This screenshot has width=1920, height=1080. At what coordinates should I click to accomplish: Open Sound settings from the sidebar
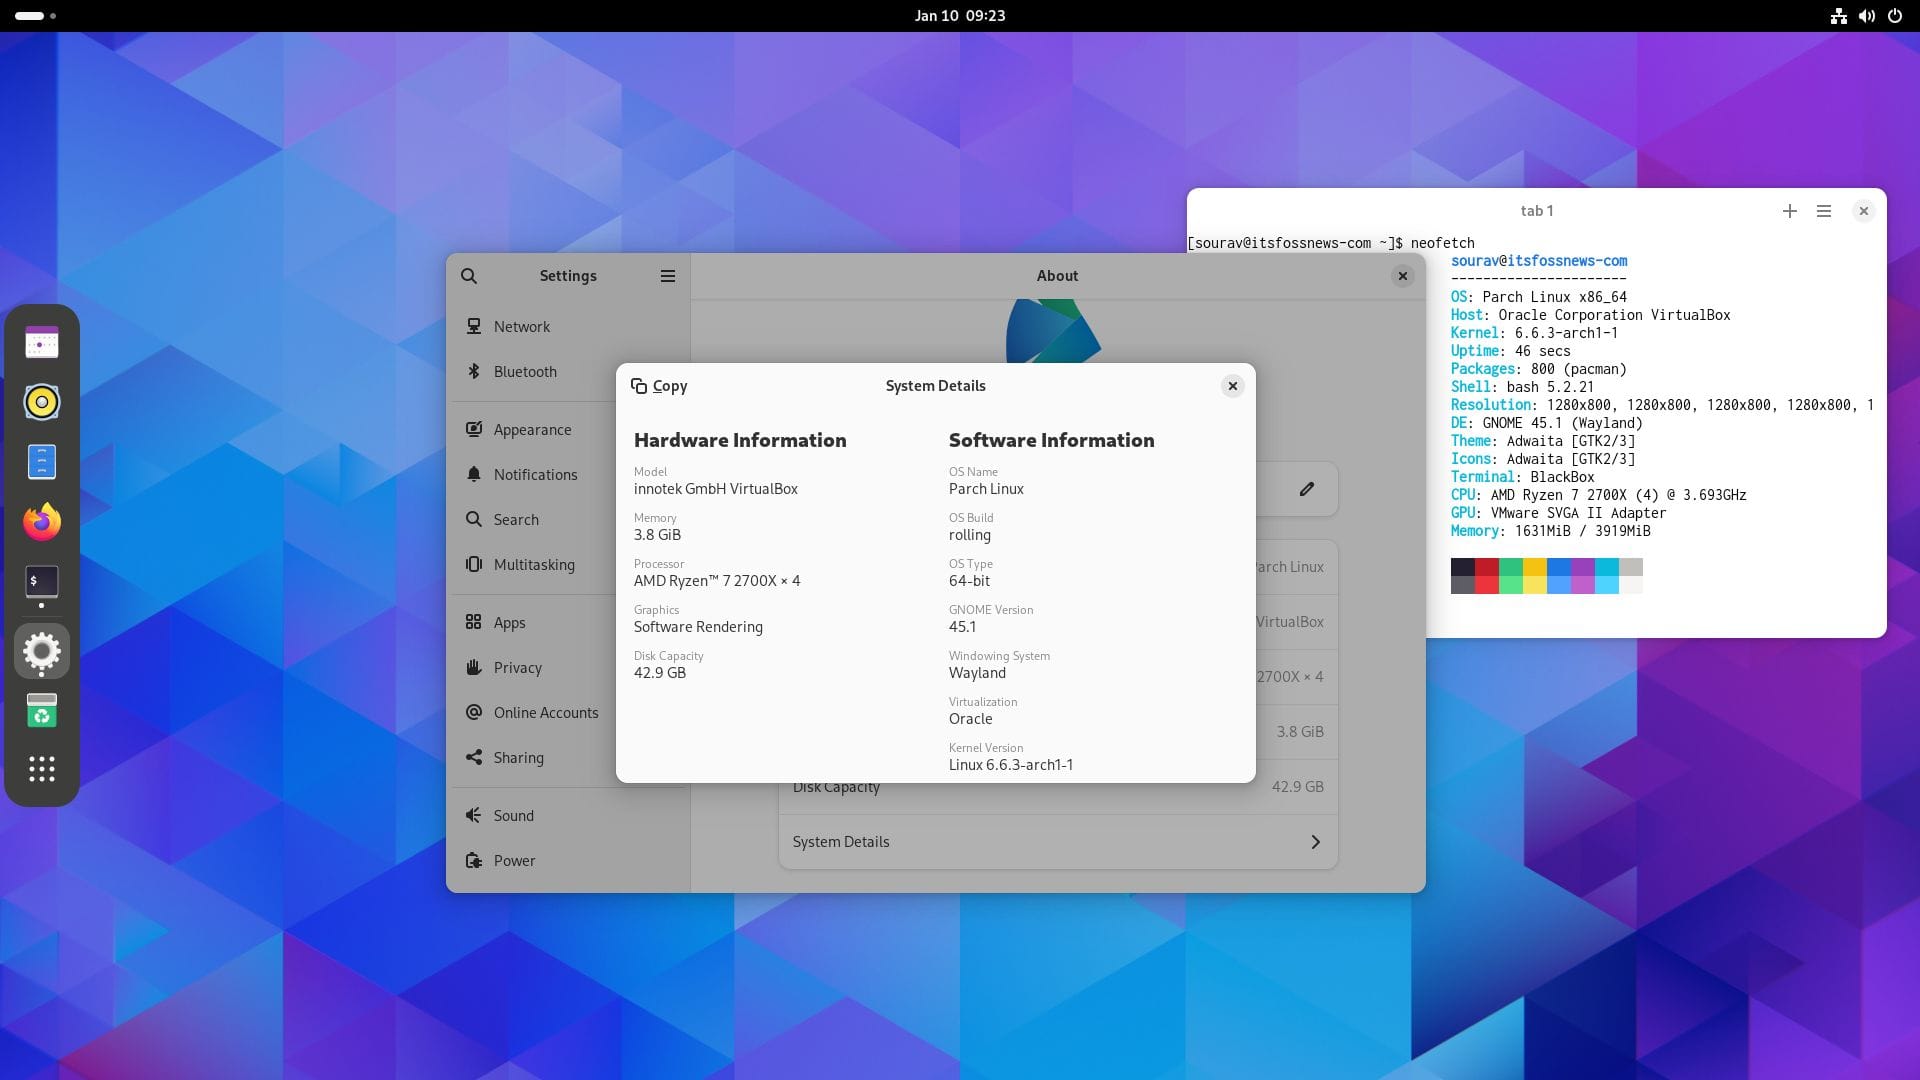(x=514, y=815)
